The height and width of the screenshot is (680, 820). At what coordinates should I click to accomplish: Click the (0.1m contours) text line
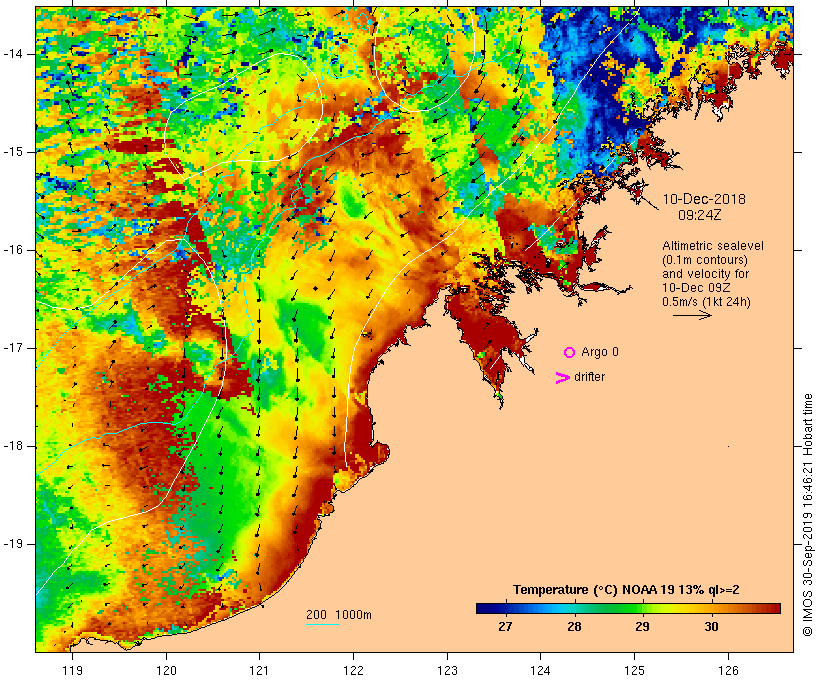[x=705, y=260]
